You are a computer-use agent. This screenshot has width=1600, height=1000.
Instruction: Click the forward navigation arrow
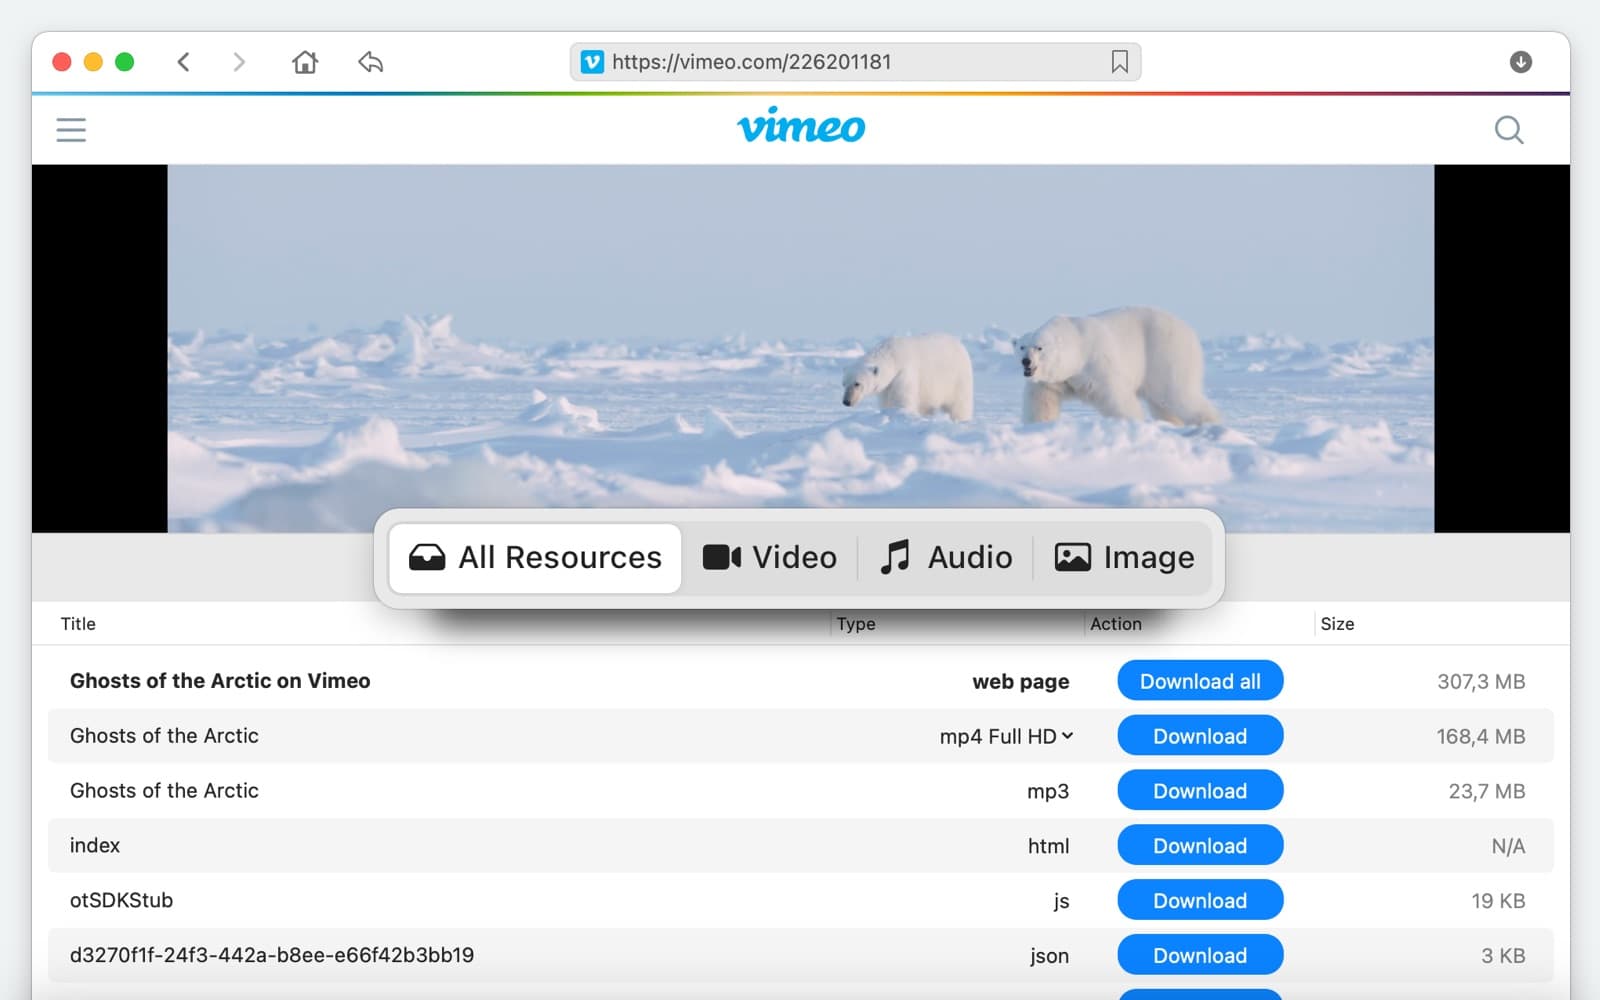pos(238,62)
